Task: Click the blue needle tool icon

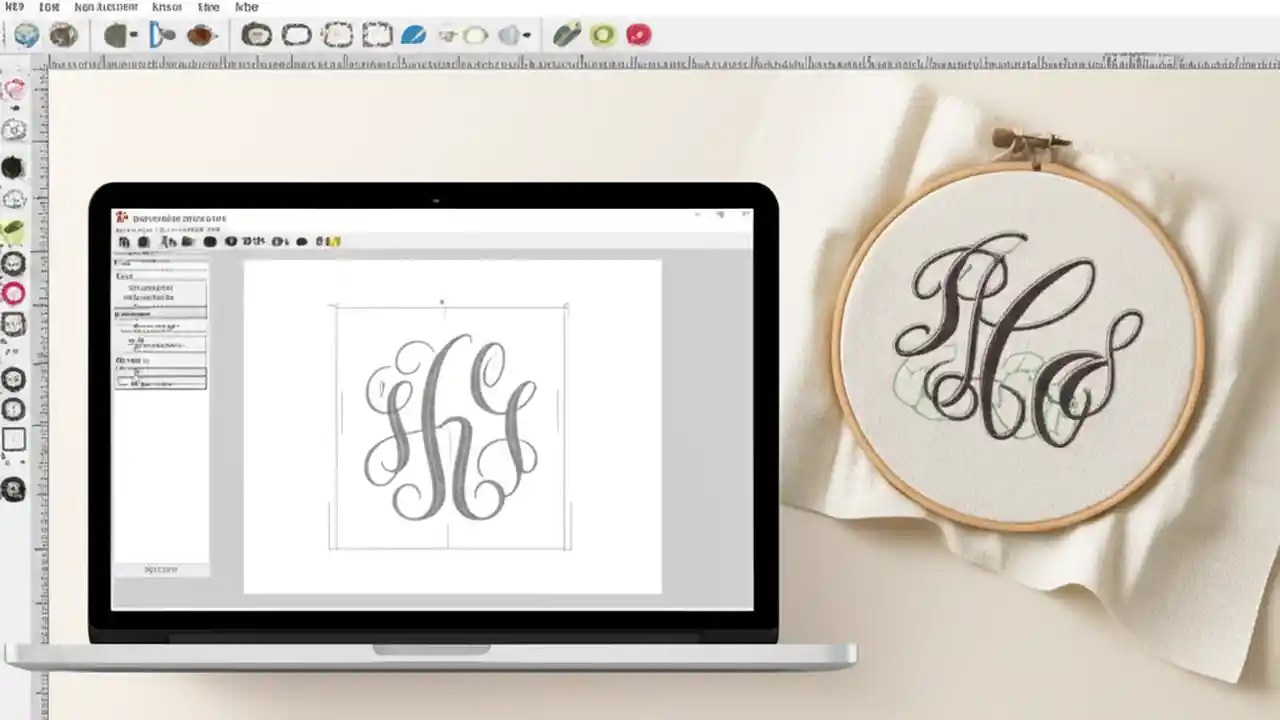Action: (x=414, y=35)
